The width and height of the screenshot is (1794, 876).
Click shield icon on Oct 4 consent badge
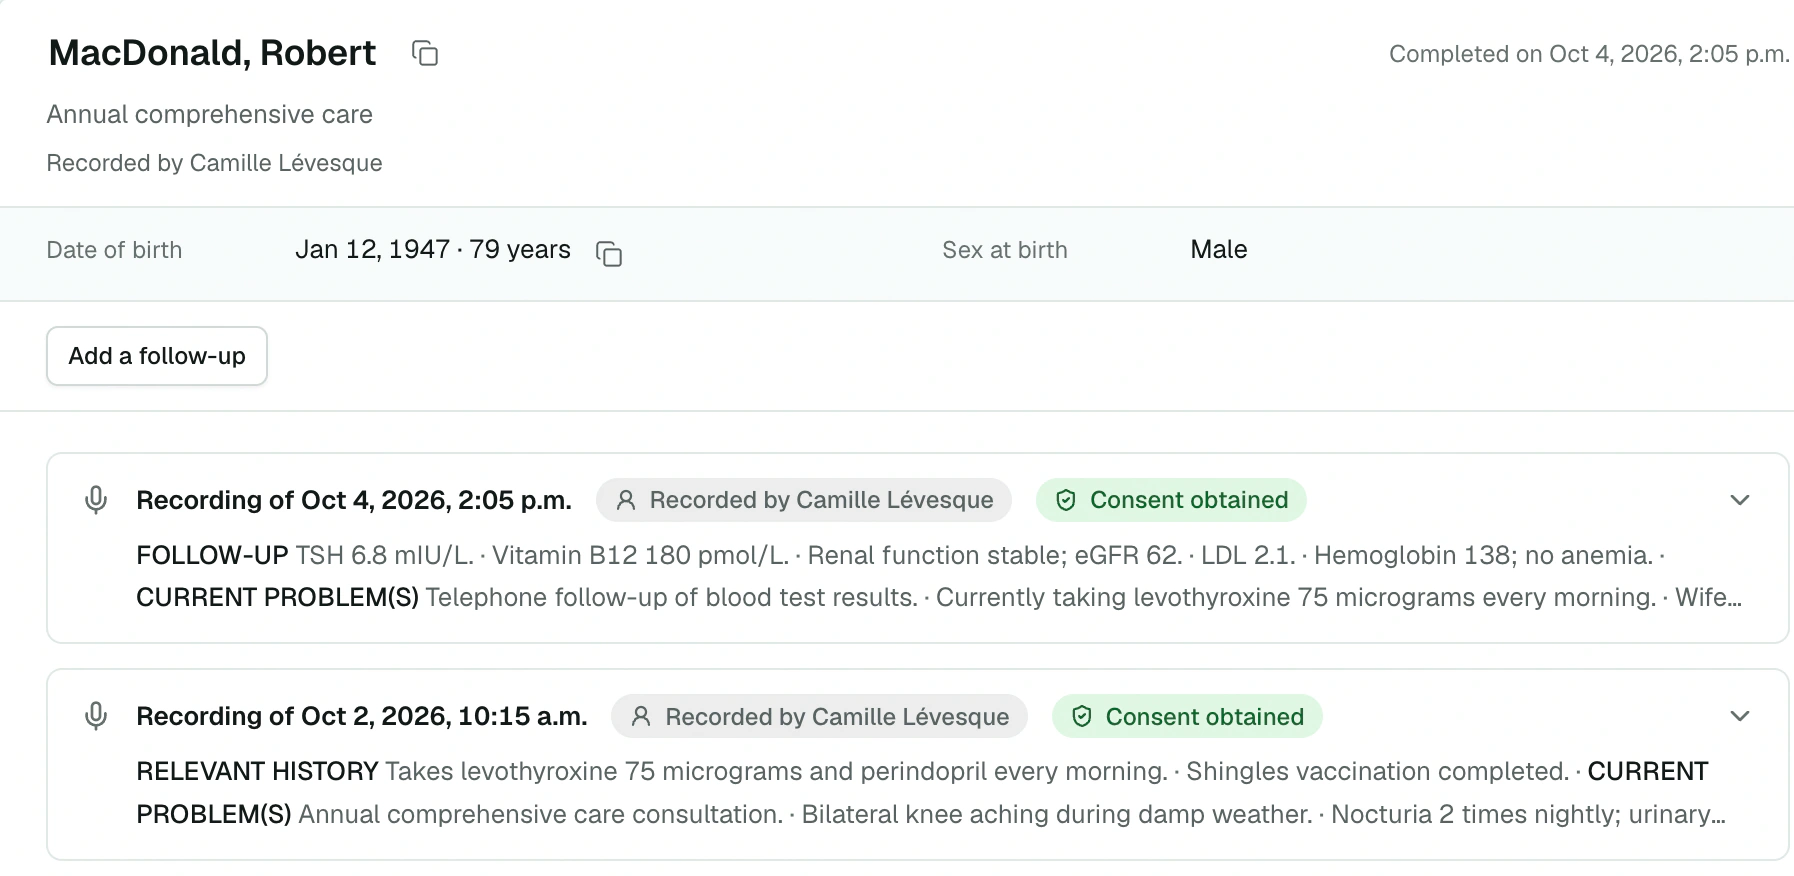1066,500
